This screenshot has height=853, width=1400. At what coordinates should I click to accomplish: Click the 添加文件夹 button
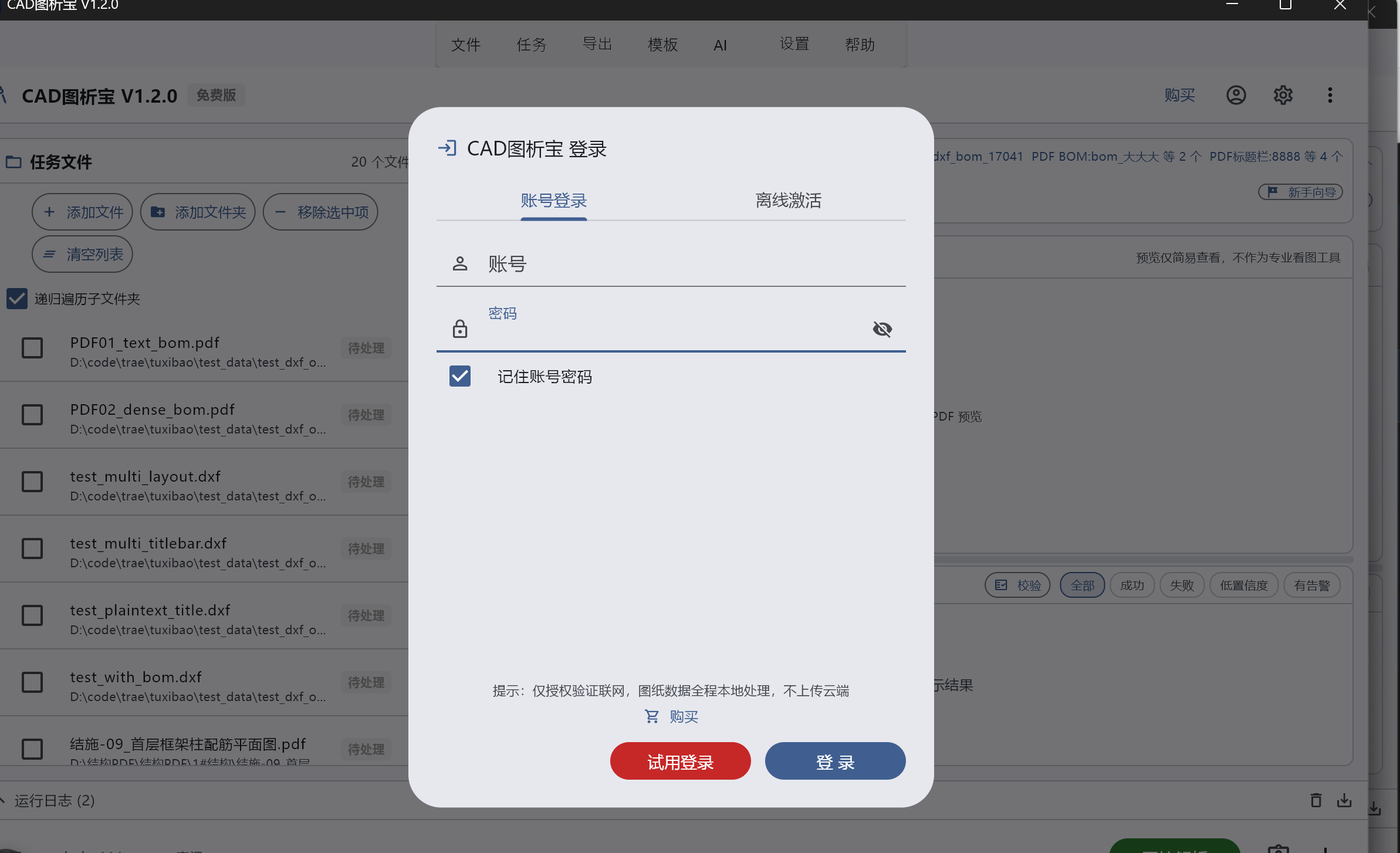click(x=198, y=212)
